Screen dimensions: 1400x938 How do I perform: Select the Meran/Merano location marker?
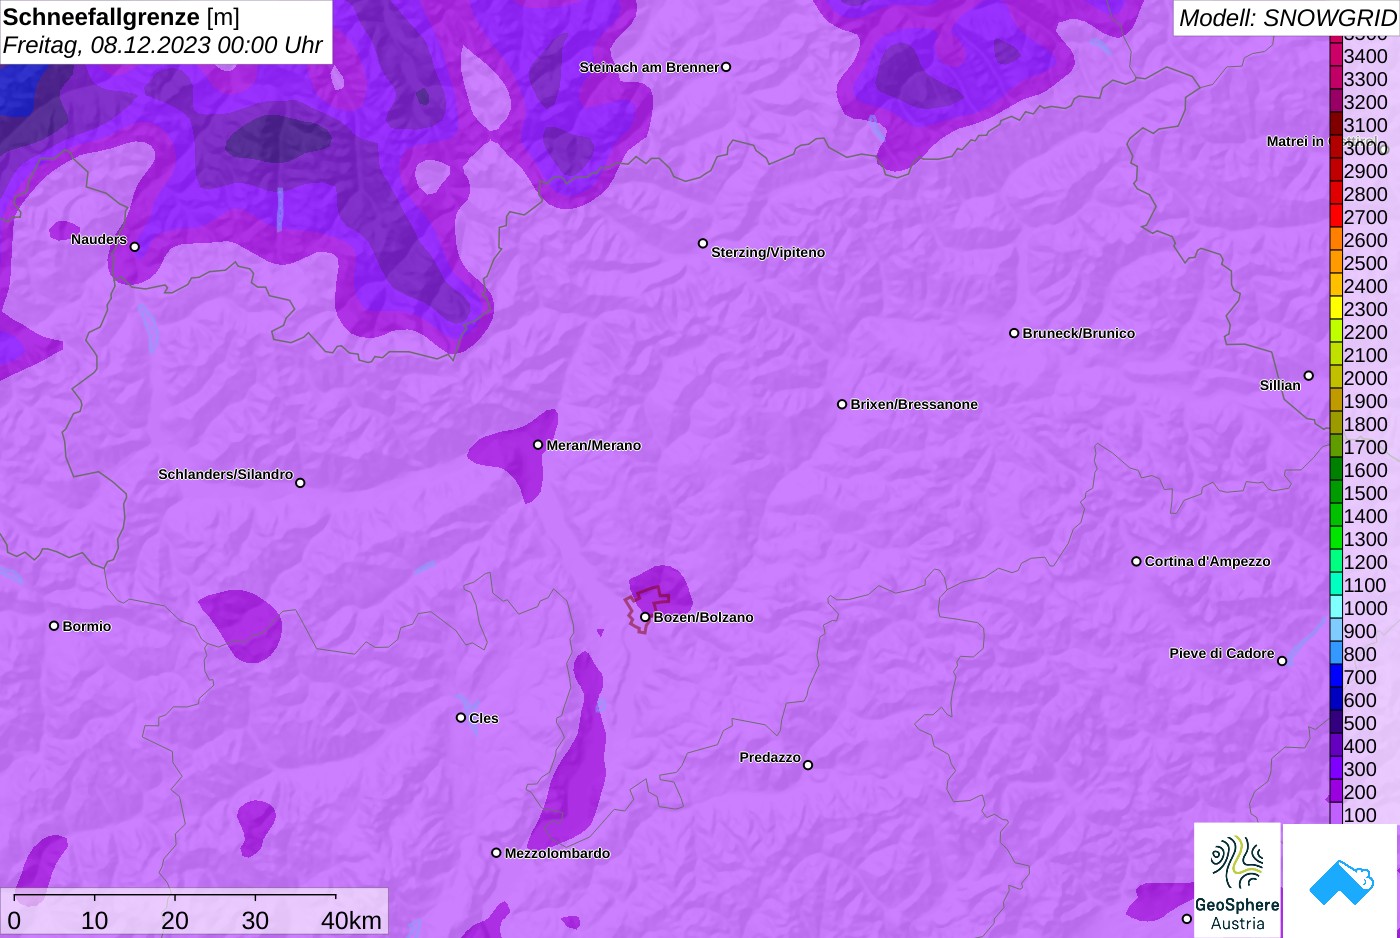(538, 445)
